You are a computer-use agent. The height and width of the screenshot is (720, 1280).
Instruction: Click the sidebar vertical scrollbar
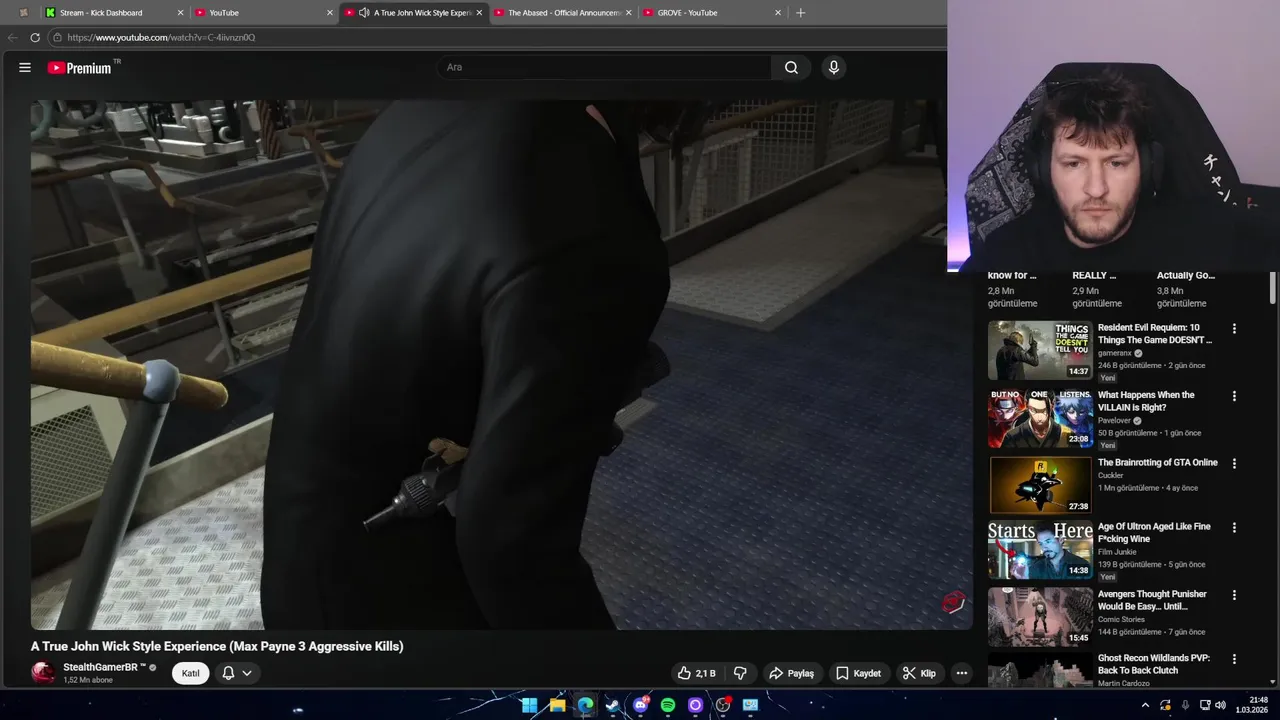click(1272, 287)
